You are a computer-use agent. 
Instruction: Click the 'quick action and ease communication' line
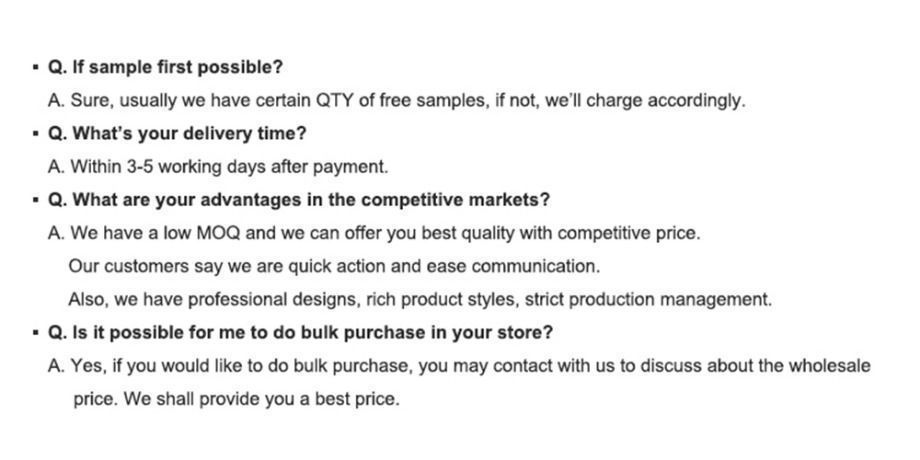point(334,266)
